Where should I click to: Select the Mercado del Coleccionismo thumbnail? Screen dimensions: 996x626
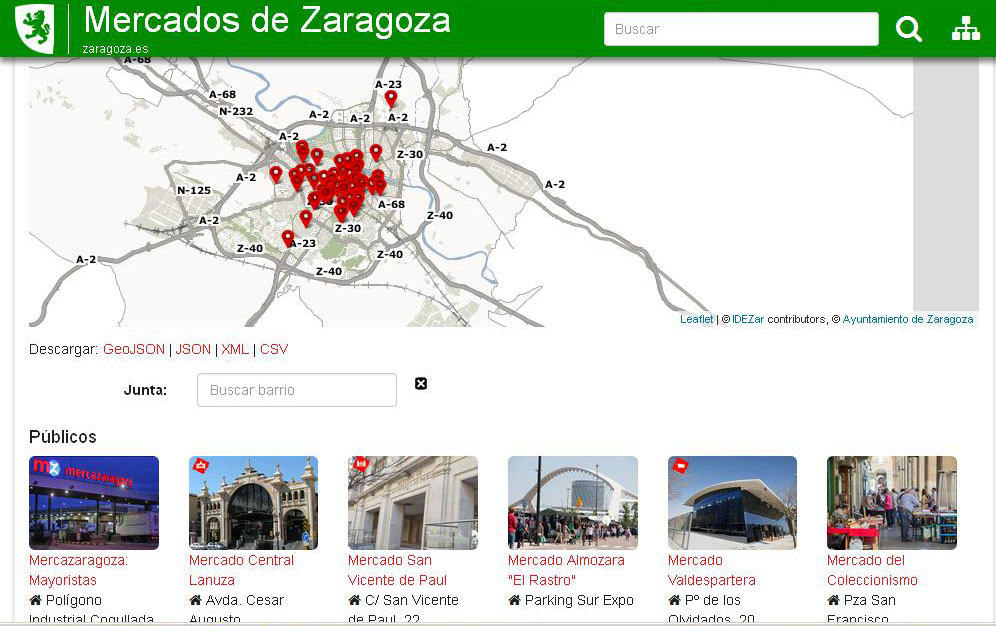tap(891, 502)
